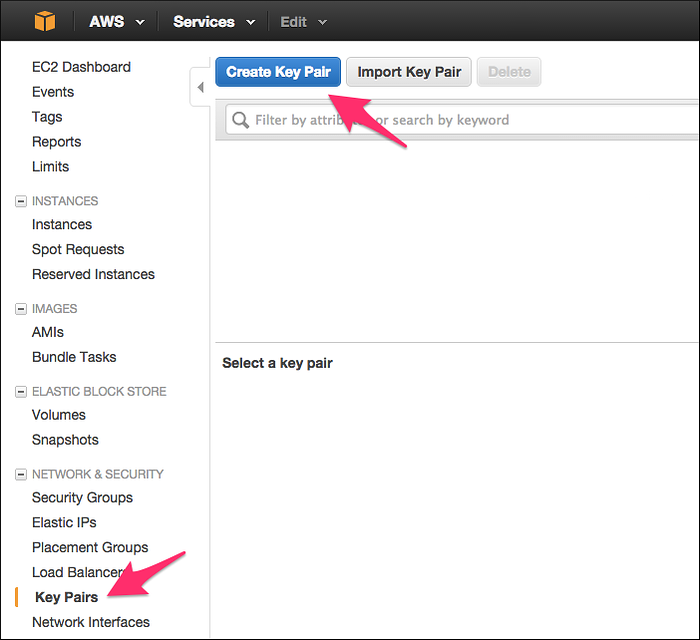
Task: Open Events in the sidebar
Action: (x=53, y=92)
